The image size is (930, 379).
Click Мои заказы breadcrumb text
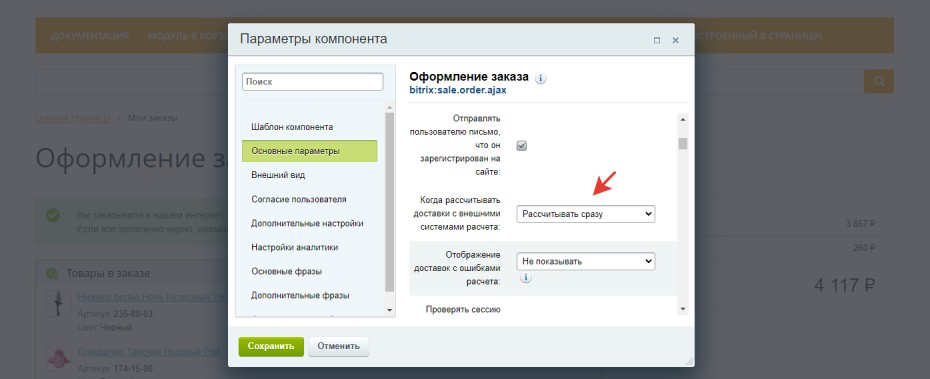pyautogui.click(x=152, y=118)
